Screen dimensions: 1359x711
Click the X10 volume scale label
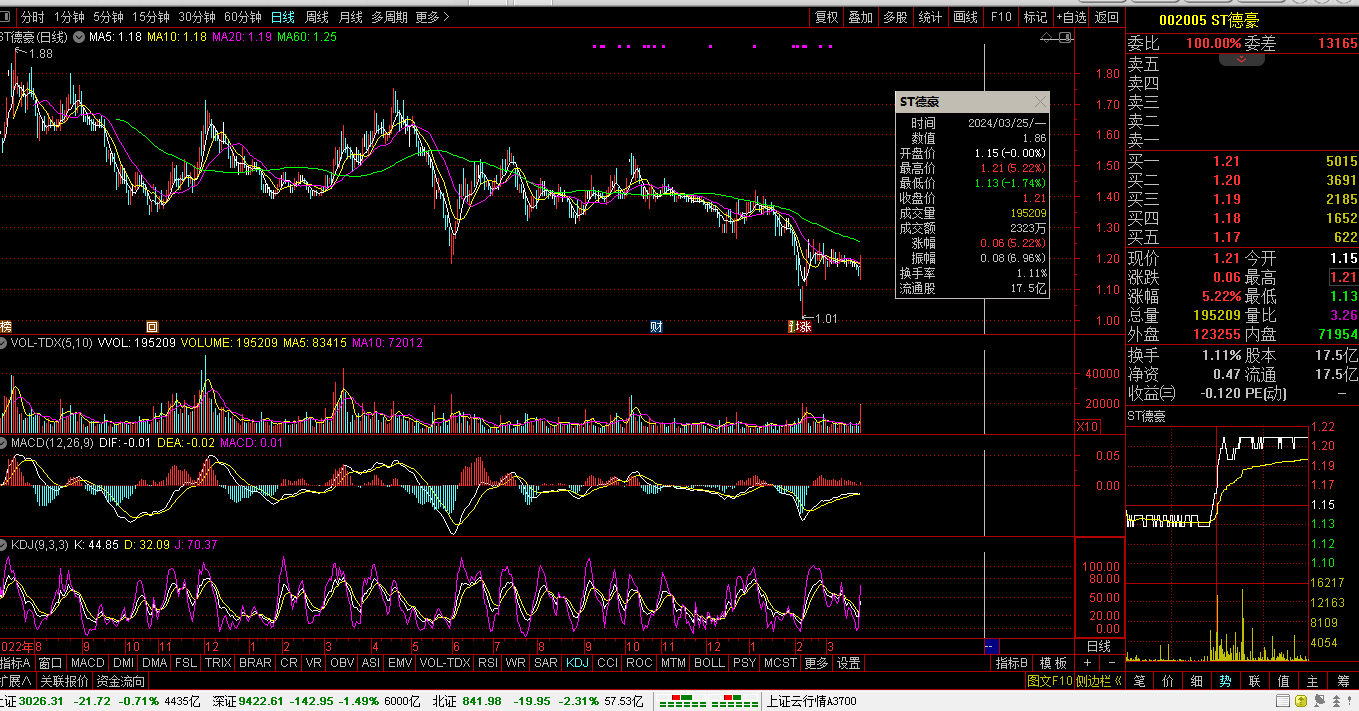pyautogui.click(x=1086, y=427)
